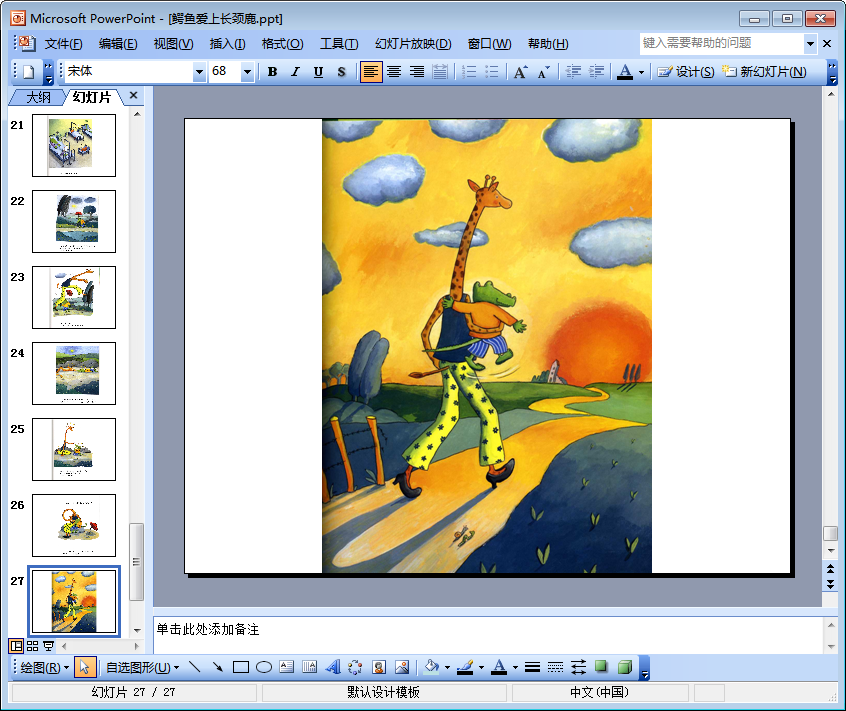Open the 插入 menu
This screenshot has height=711, width=846.
click(x=227, y=44)
